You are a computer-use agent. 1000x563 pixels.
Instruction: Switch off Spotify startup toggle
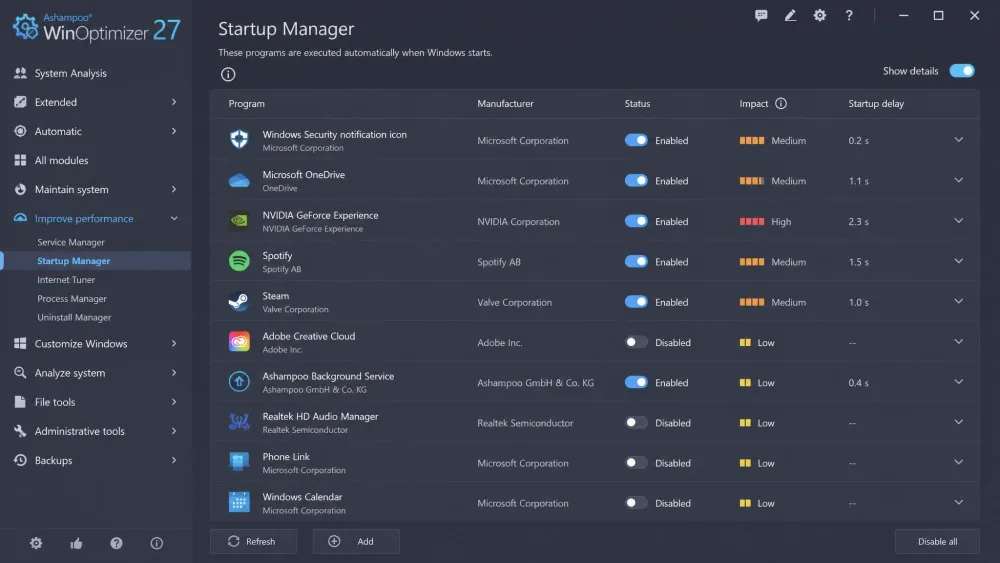(x=636, y=261)
